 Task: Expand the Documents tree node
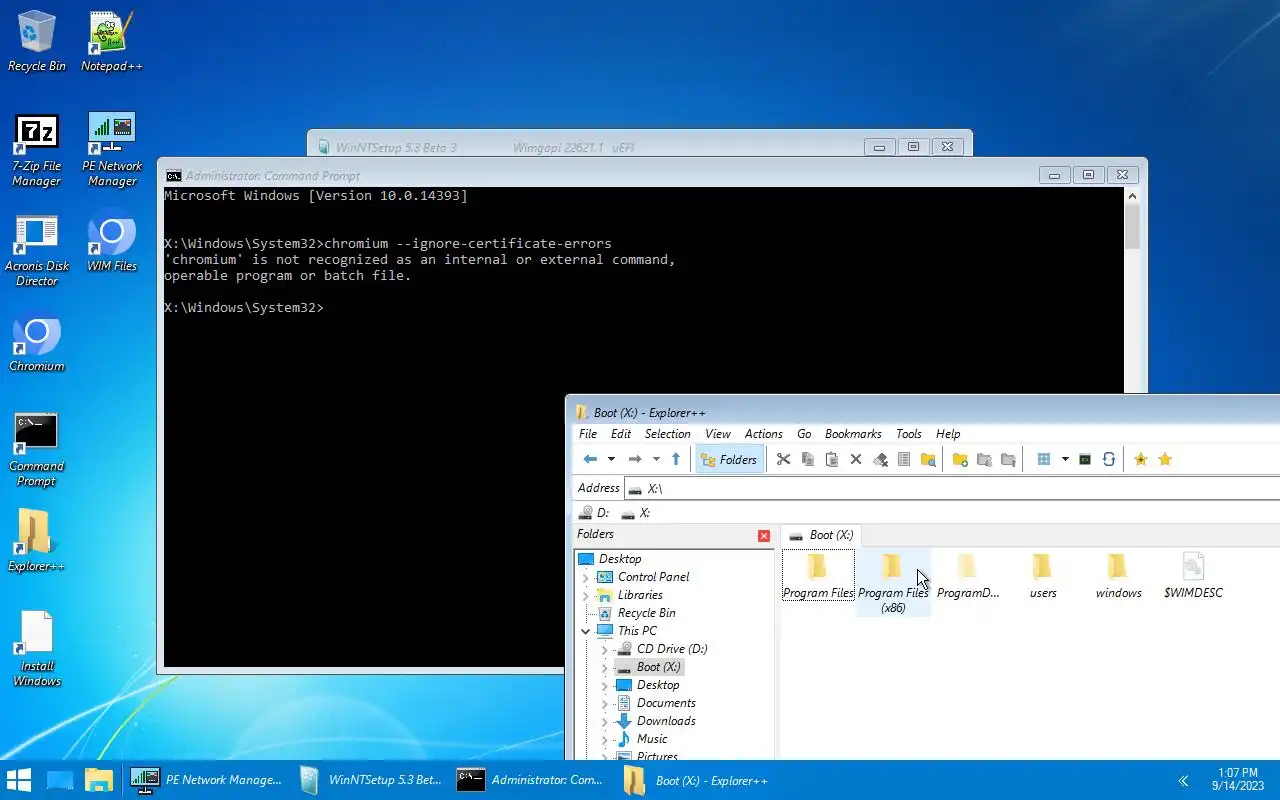click(605, 703)
